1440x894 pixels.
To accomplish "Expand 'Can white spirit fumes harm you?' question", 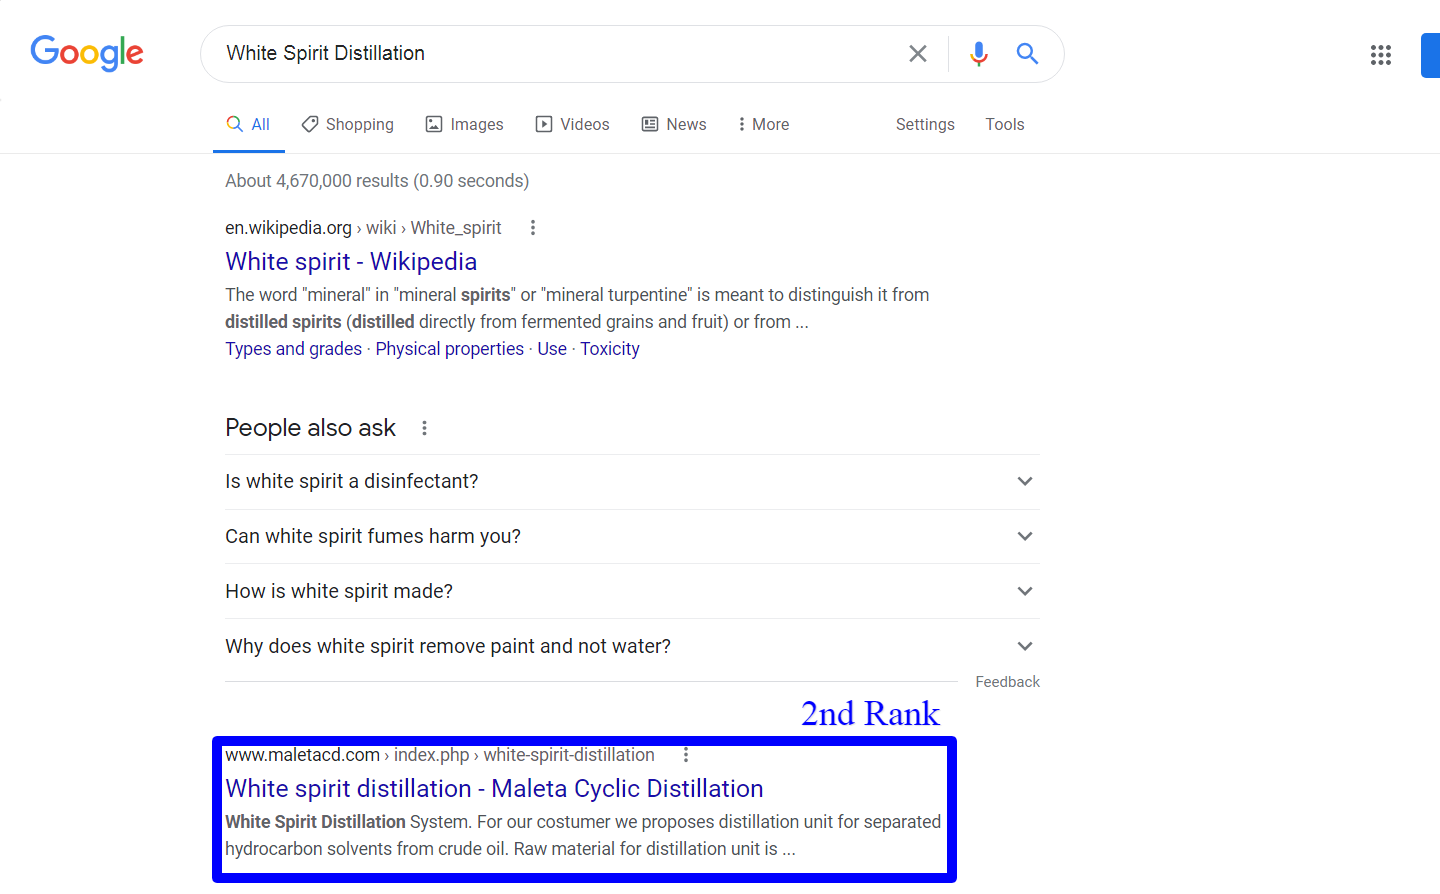I will [x=632, y=537].
